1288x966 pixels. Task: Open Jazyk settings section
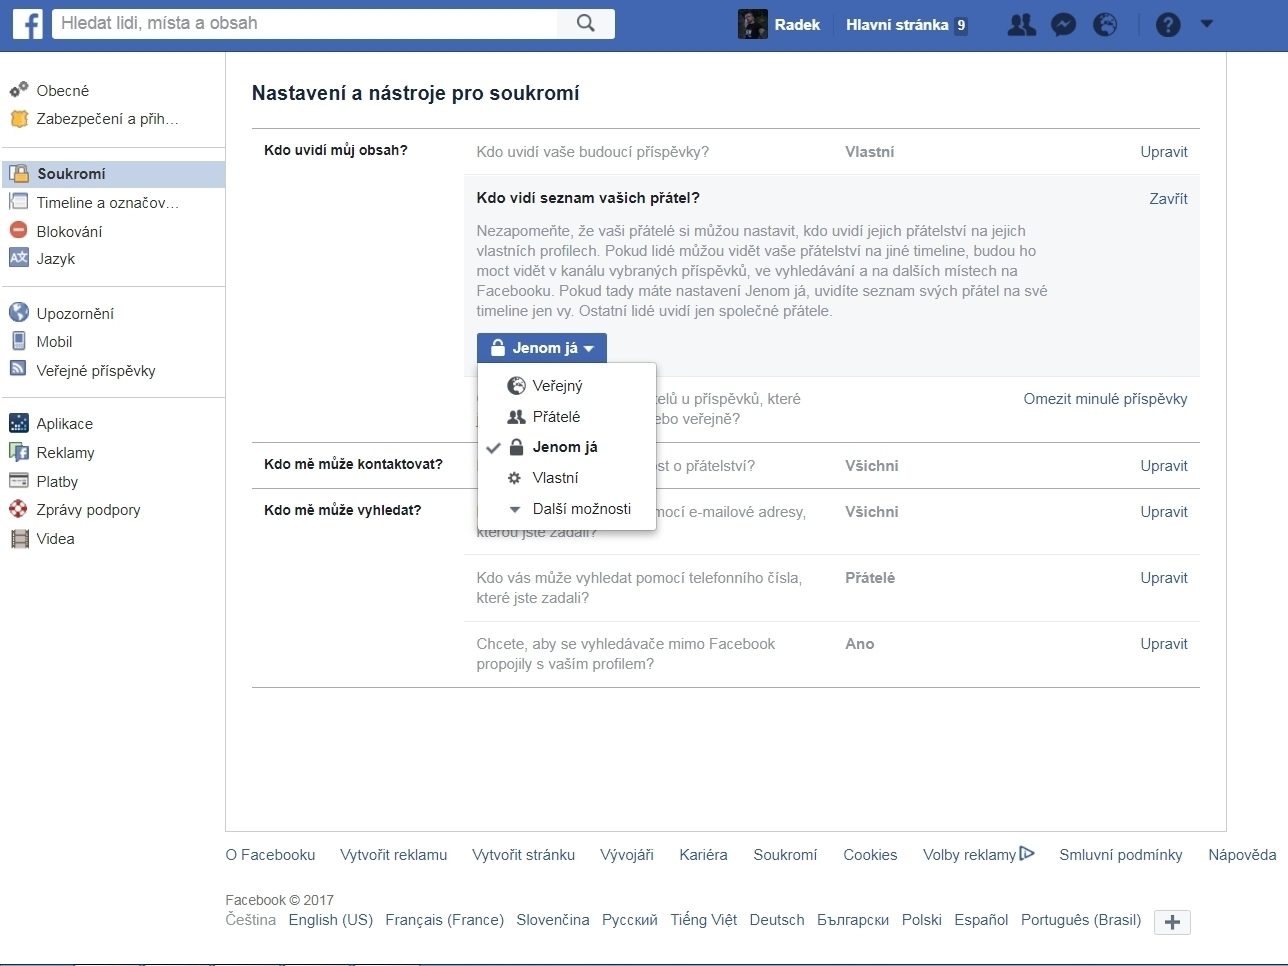pyautogui.click(x=56, y=258)
